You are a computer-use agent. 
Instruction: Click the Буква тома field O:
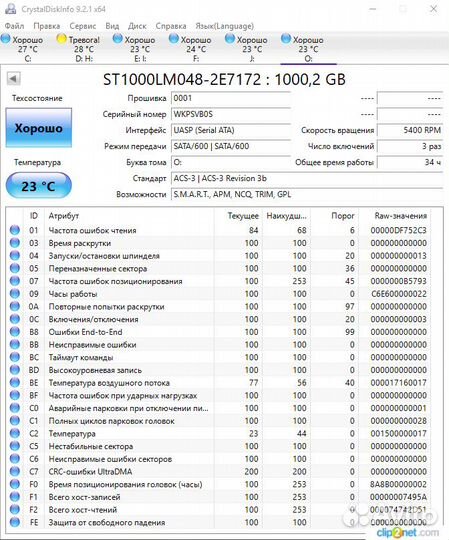point(231,162)
